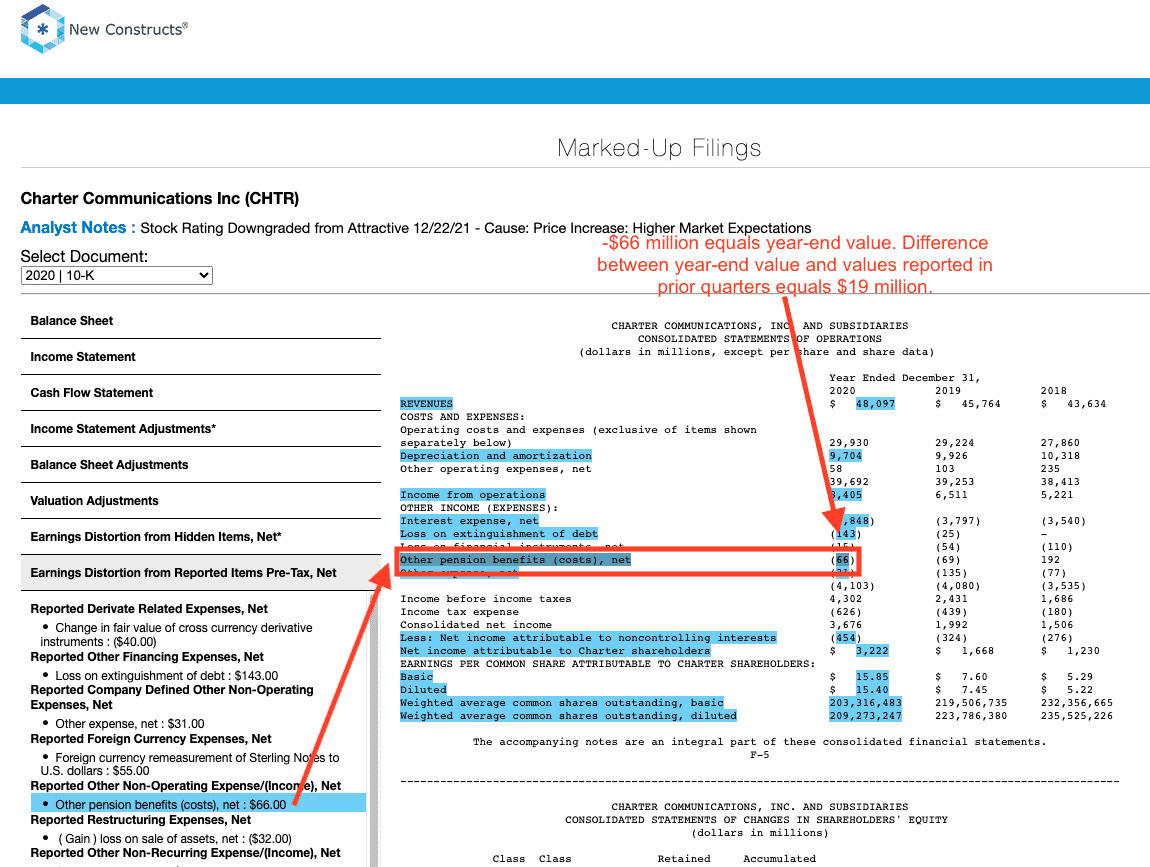Click the highlighted 3,222 net income value
Image resolution: width=1150 pixels, height=867 pixels.
click(872, 651)
